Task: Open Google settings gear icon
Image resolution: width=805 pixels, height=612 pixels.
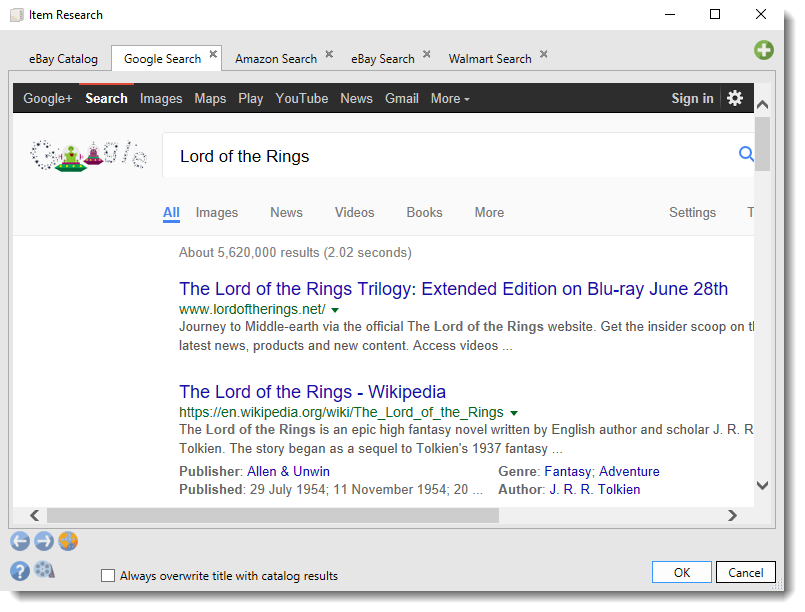Action: click(x=735, y=98)
